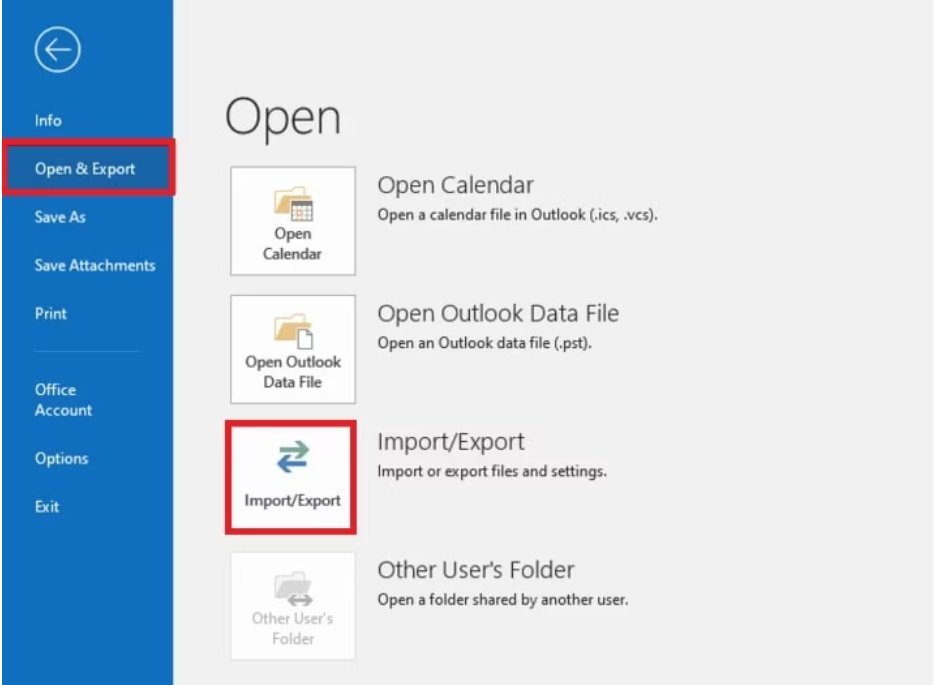Click the large Open Calendar heading
Screen dimensions: 937x685
click(x=455, y=186)
